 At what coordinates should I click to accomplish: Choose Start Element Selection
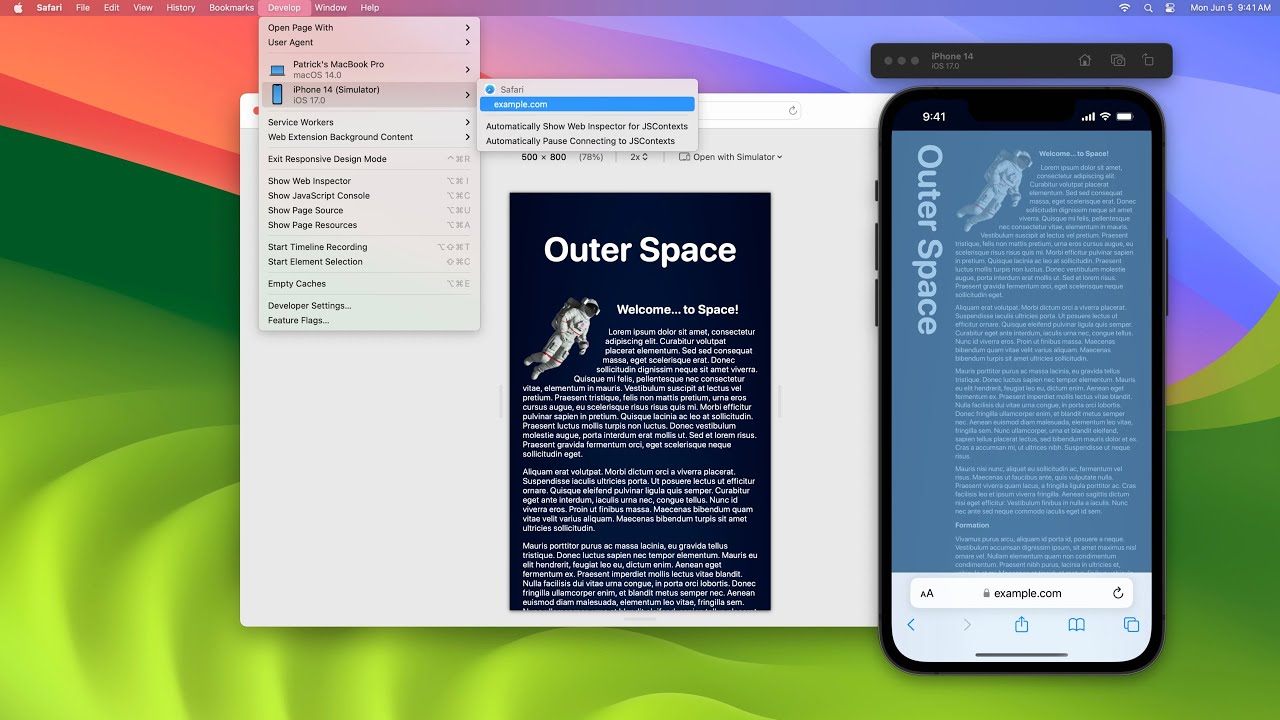pyautogui.click(x=369, y=262)
